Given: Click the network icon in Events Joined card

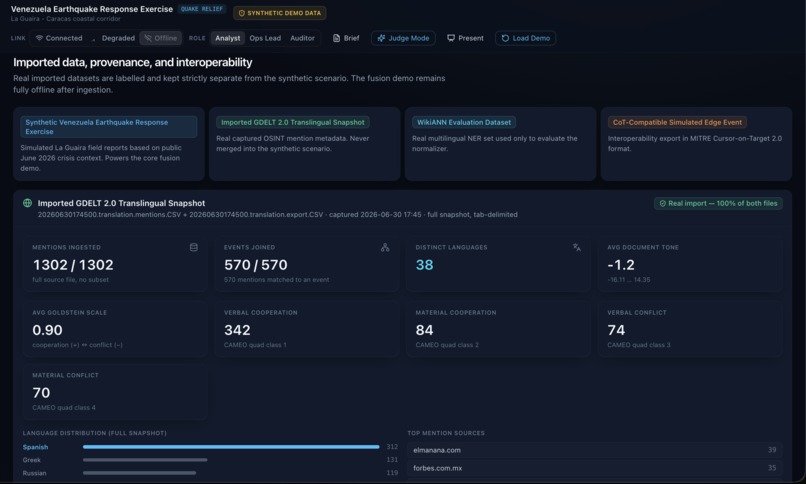Looking at the screenshot, I should (x=385, y=247).
